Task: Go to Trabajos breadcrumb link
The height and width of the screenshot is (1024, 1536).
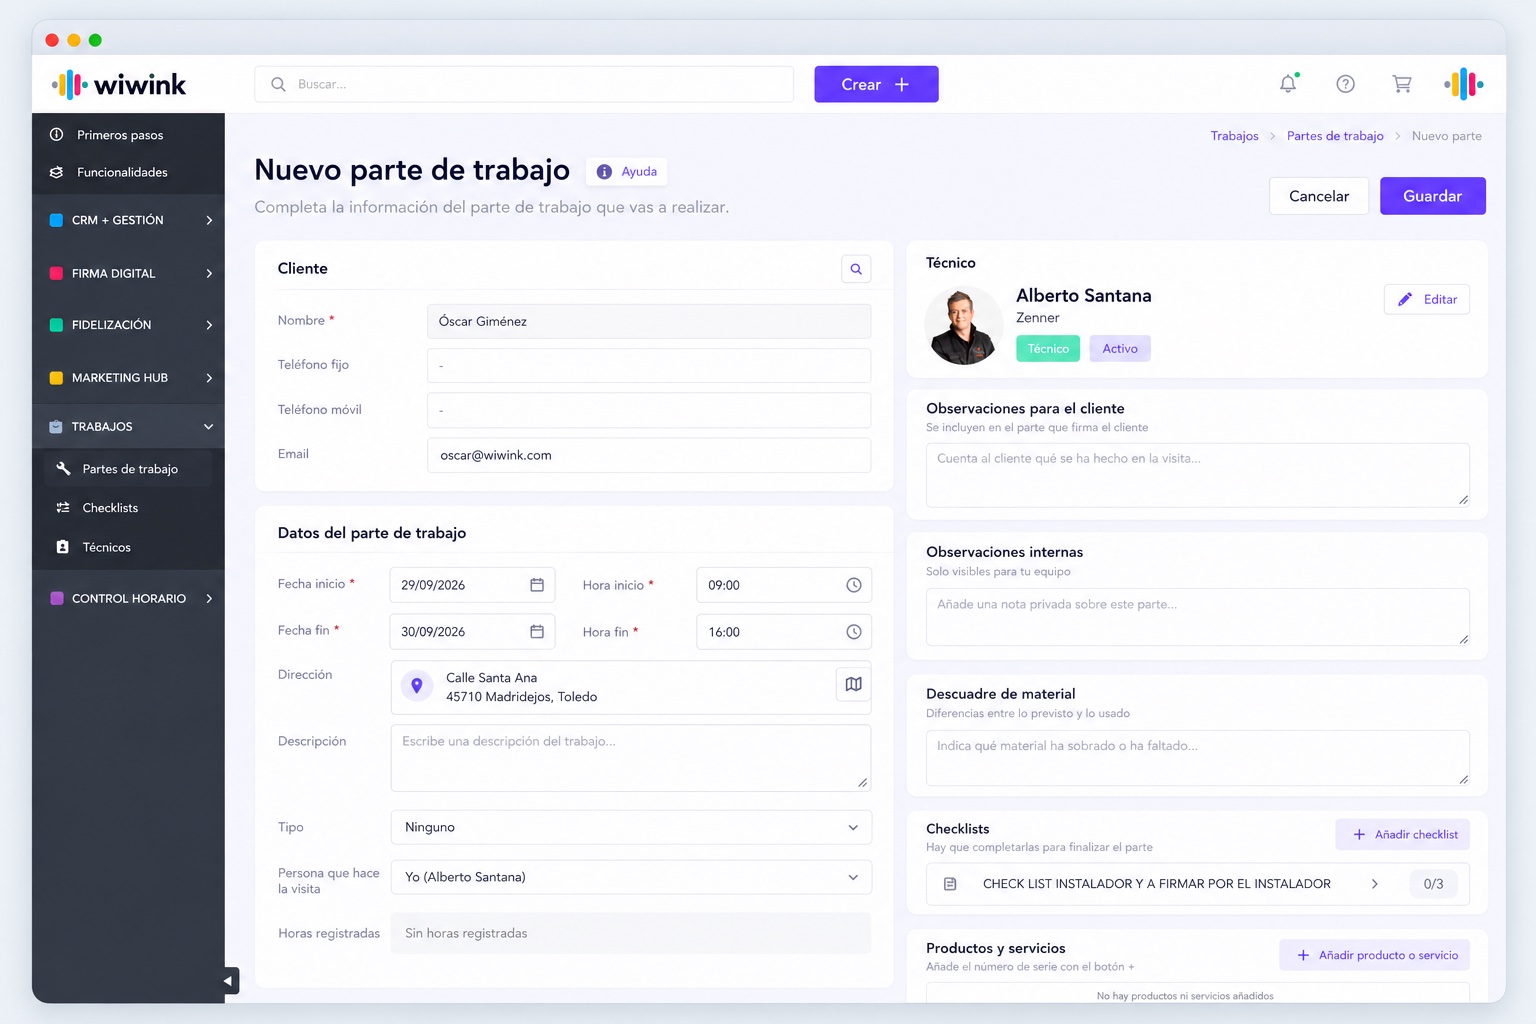Action: coord(1235,136)
